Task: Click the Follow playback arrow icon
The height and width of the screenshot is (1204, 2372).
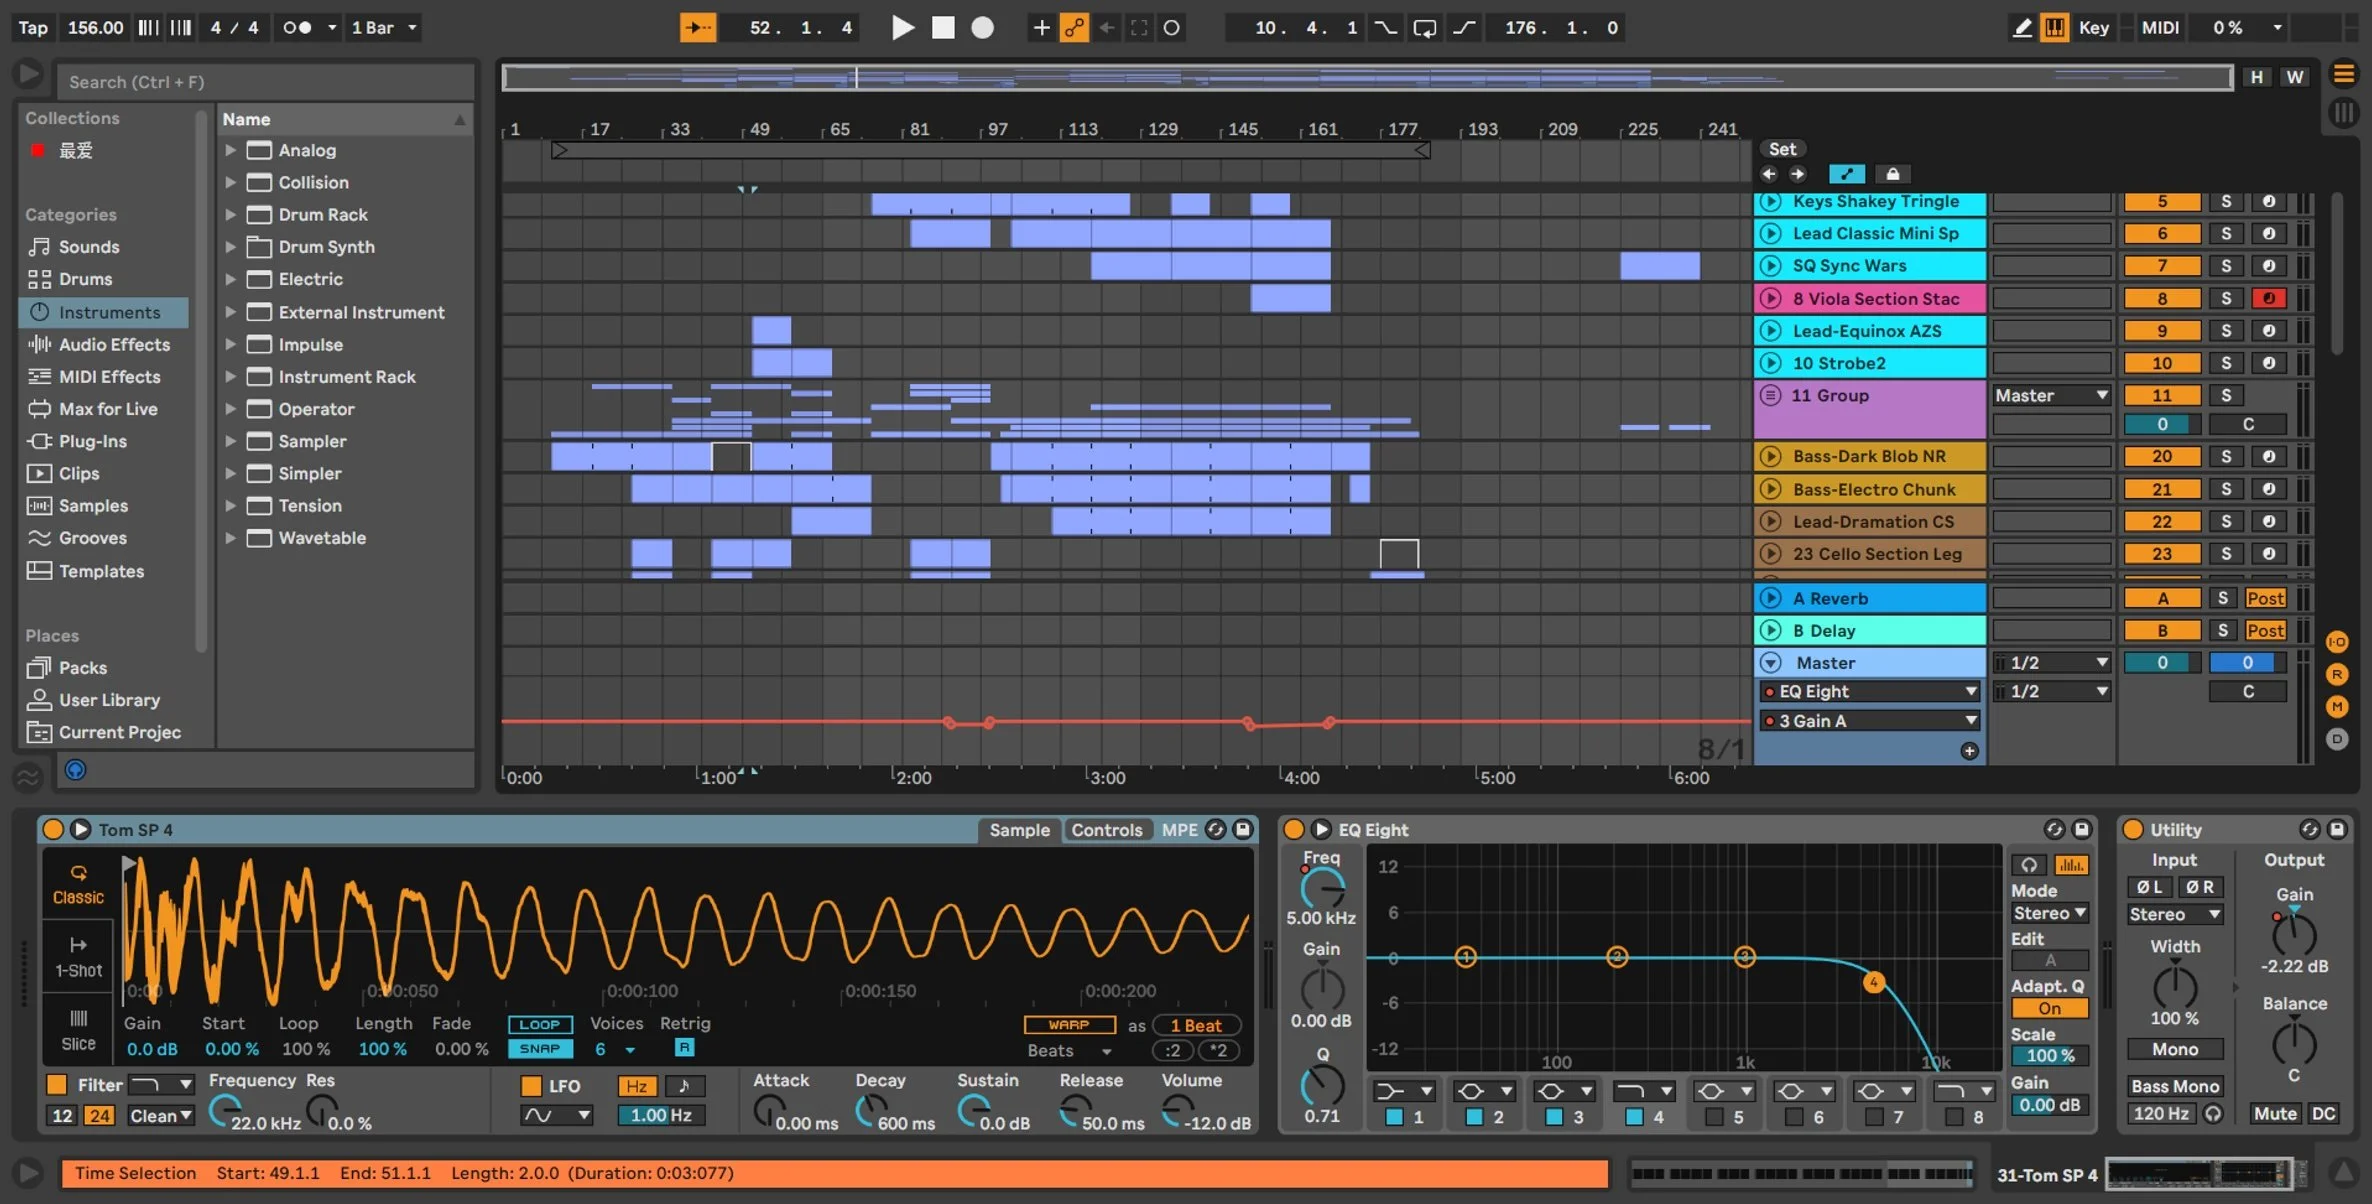Action: [697, 28]
